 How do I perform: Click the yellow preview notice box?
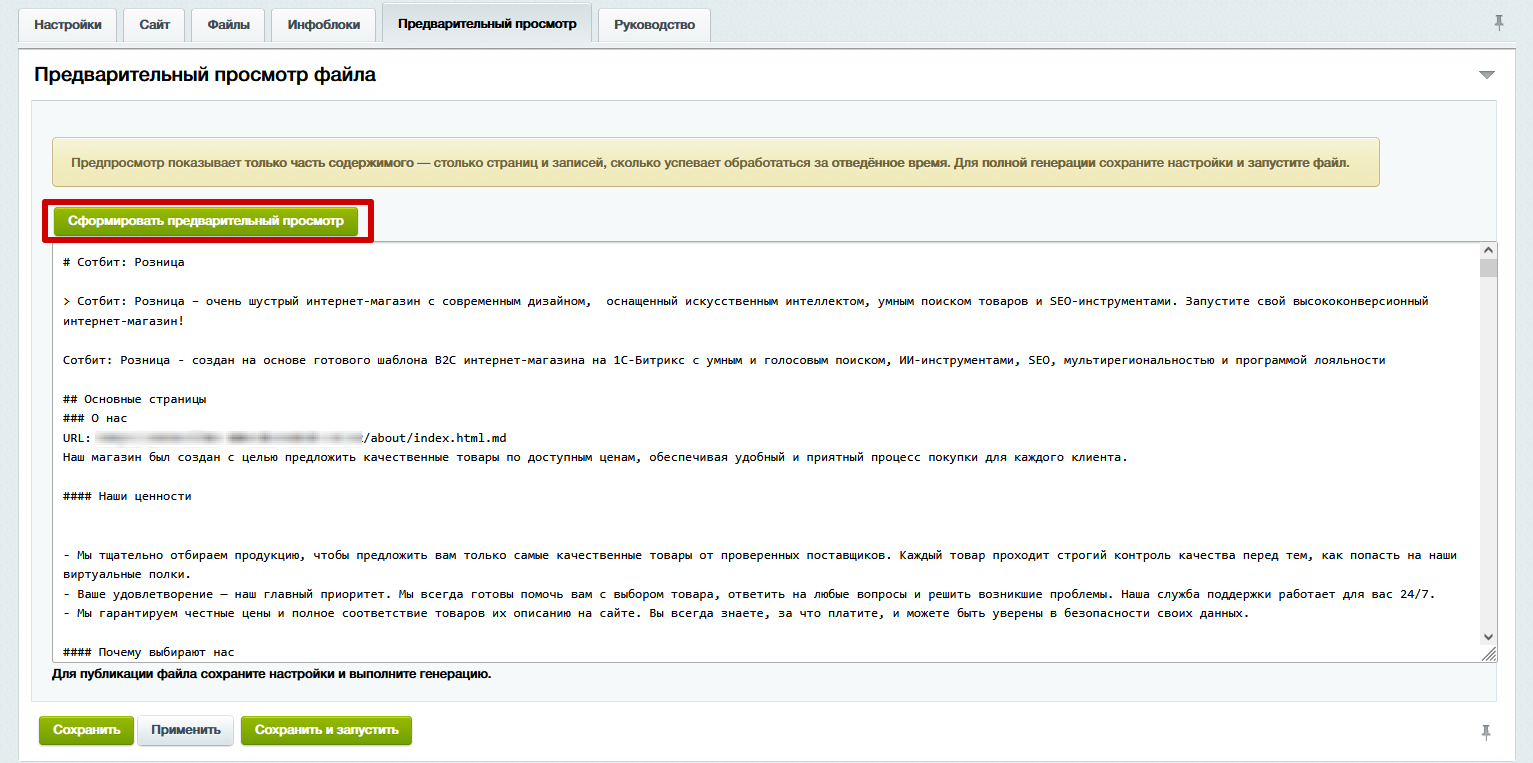(715, 162)
